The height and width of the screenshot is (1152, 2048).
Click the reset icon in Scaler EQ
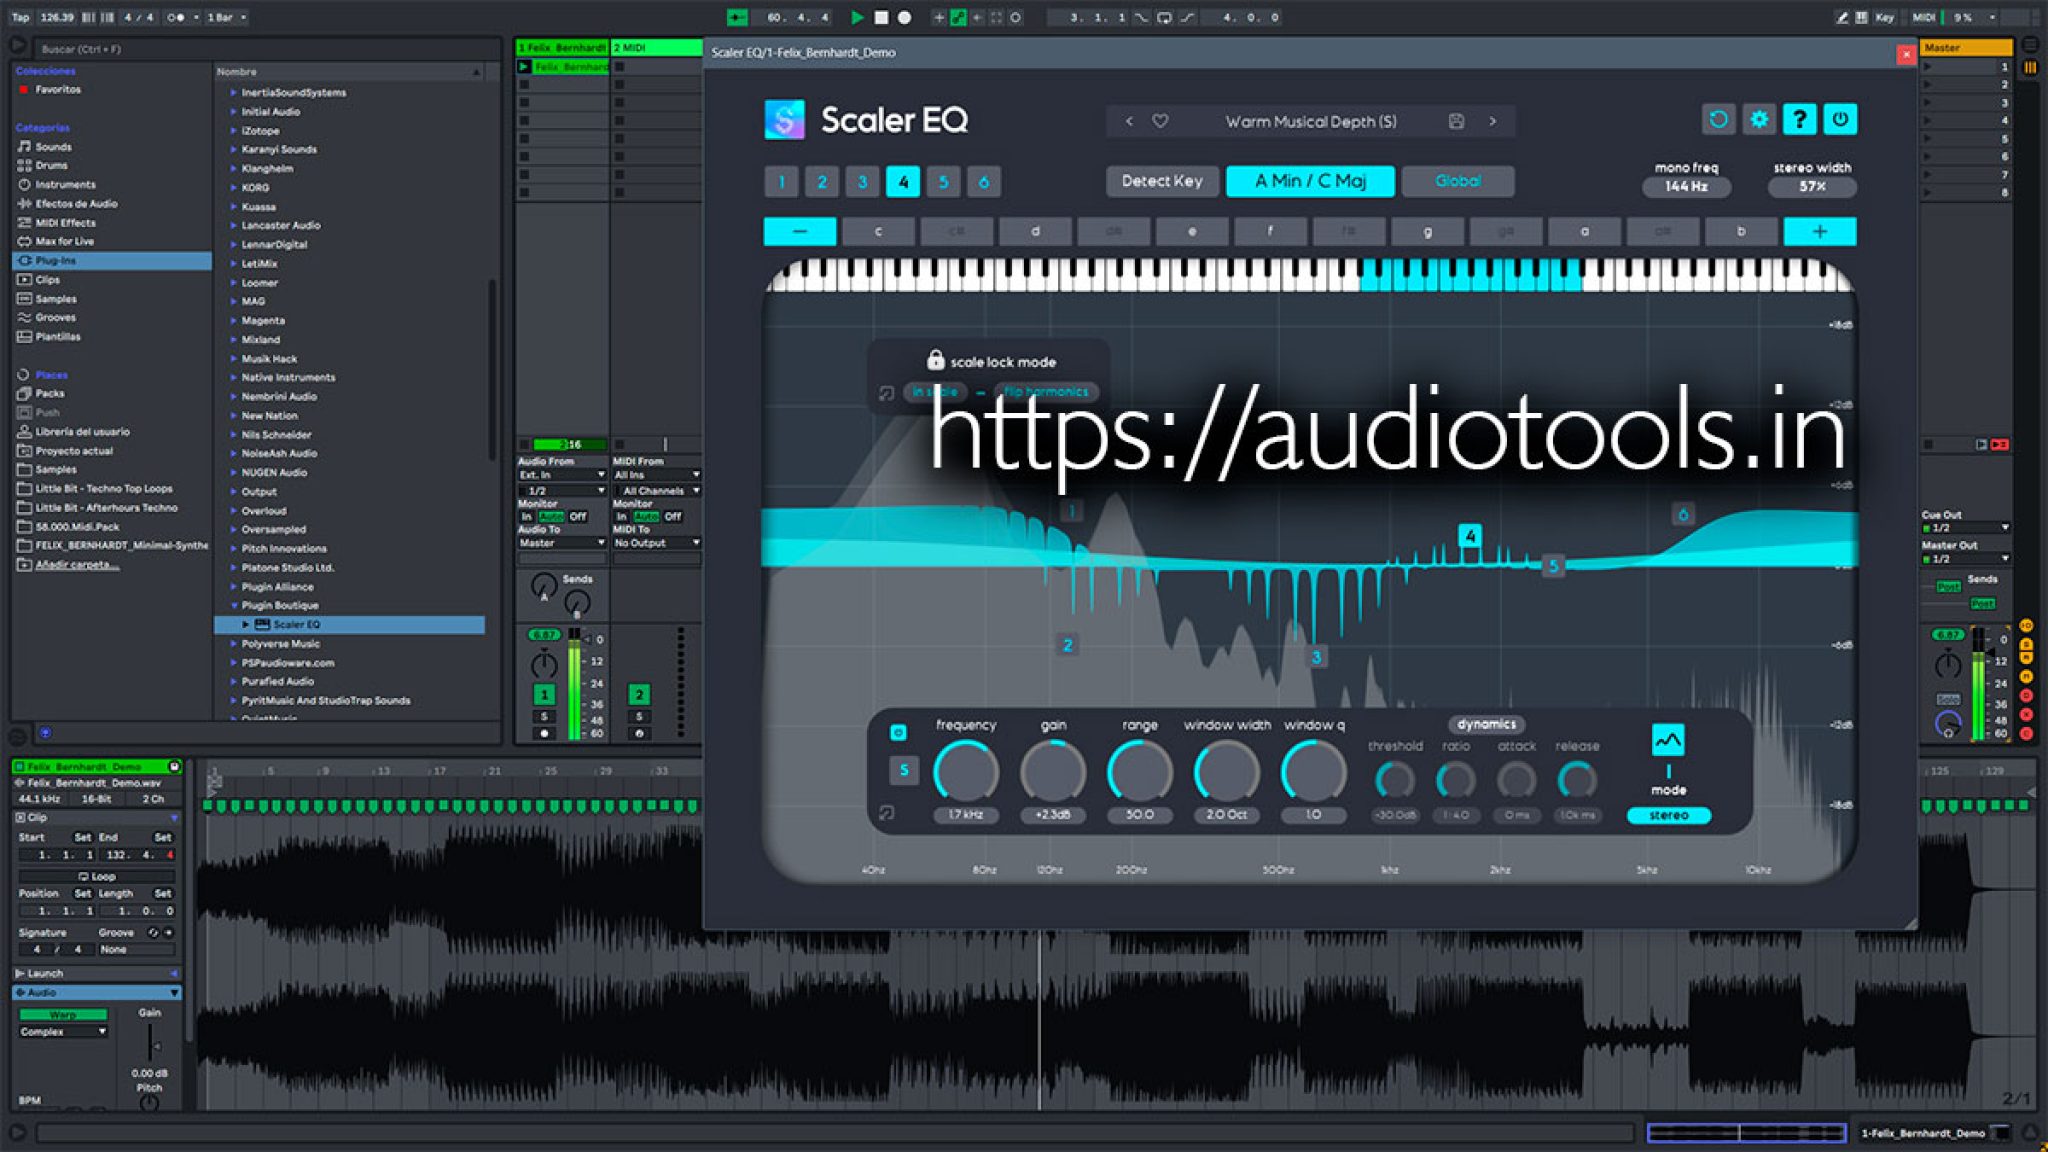(1718, 119)
